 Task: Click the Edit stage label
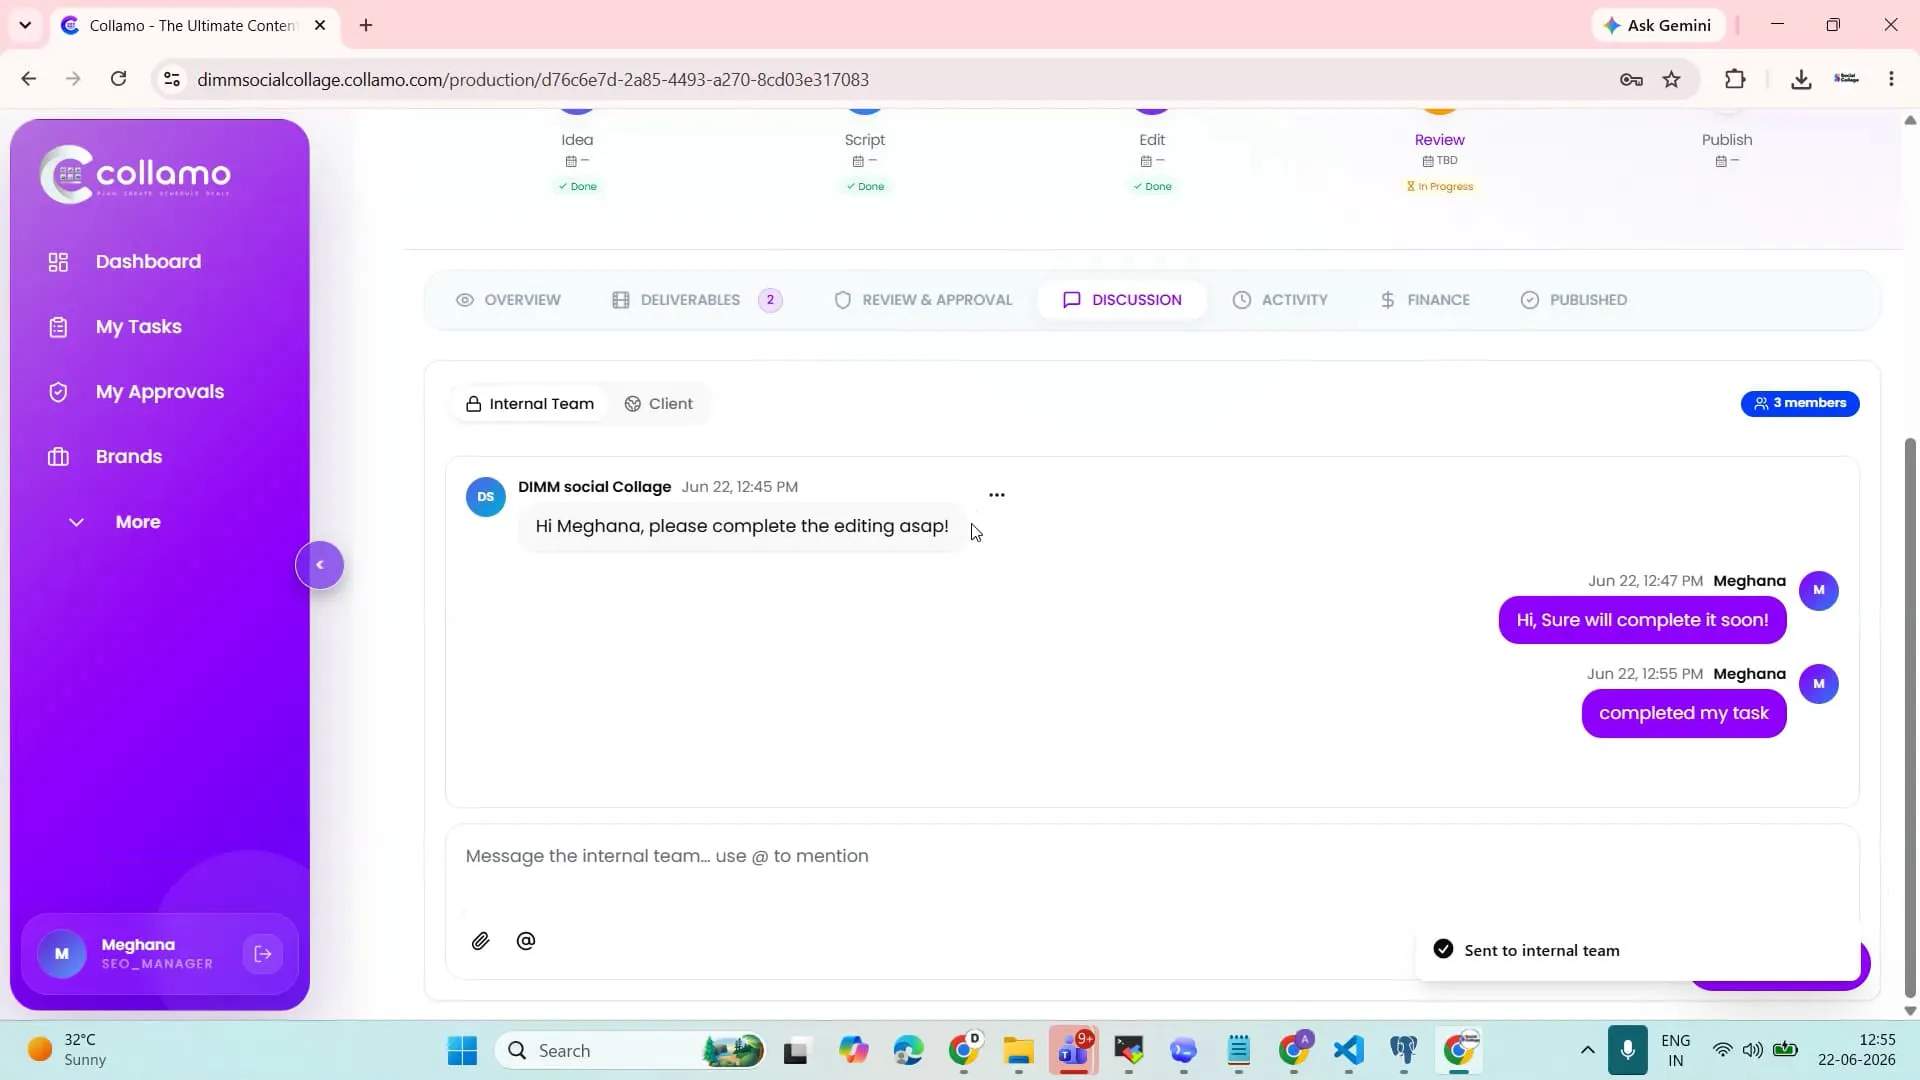[x=1152, y=140]
